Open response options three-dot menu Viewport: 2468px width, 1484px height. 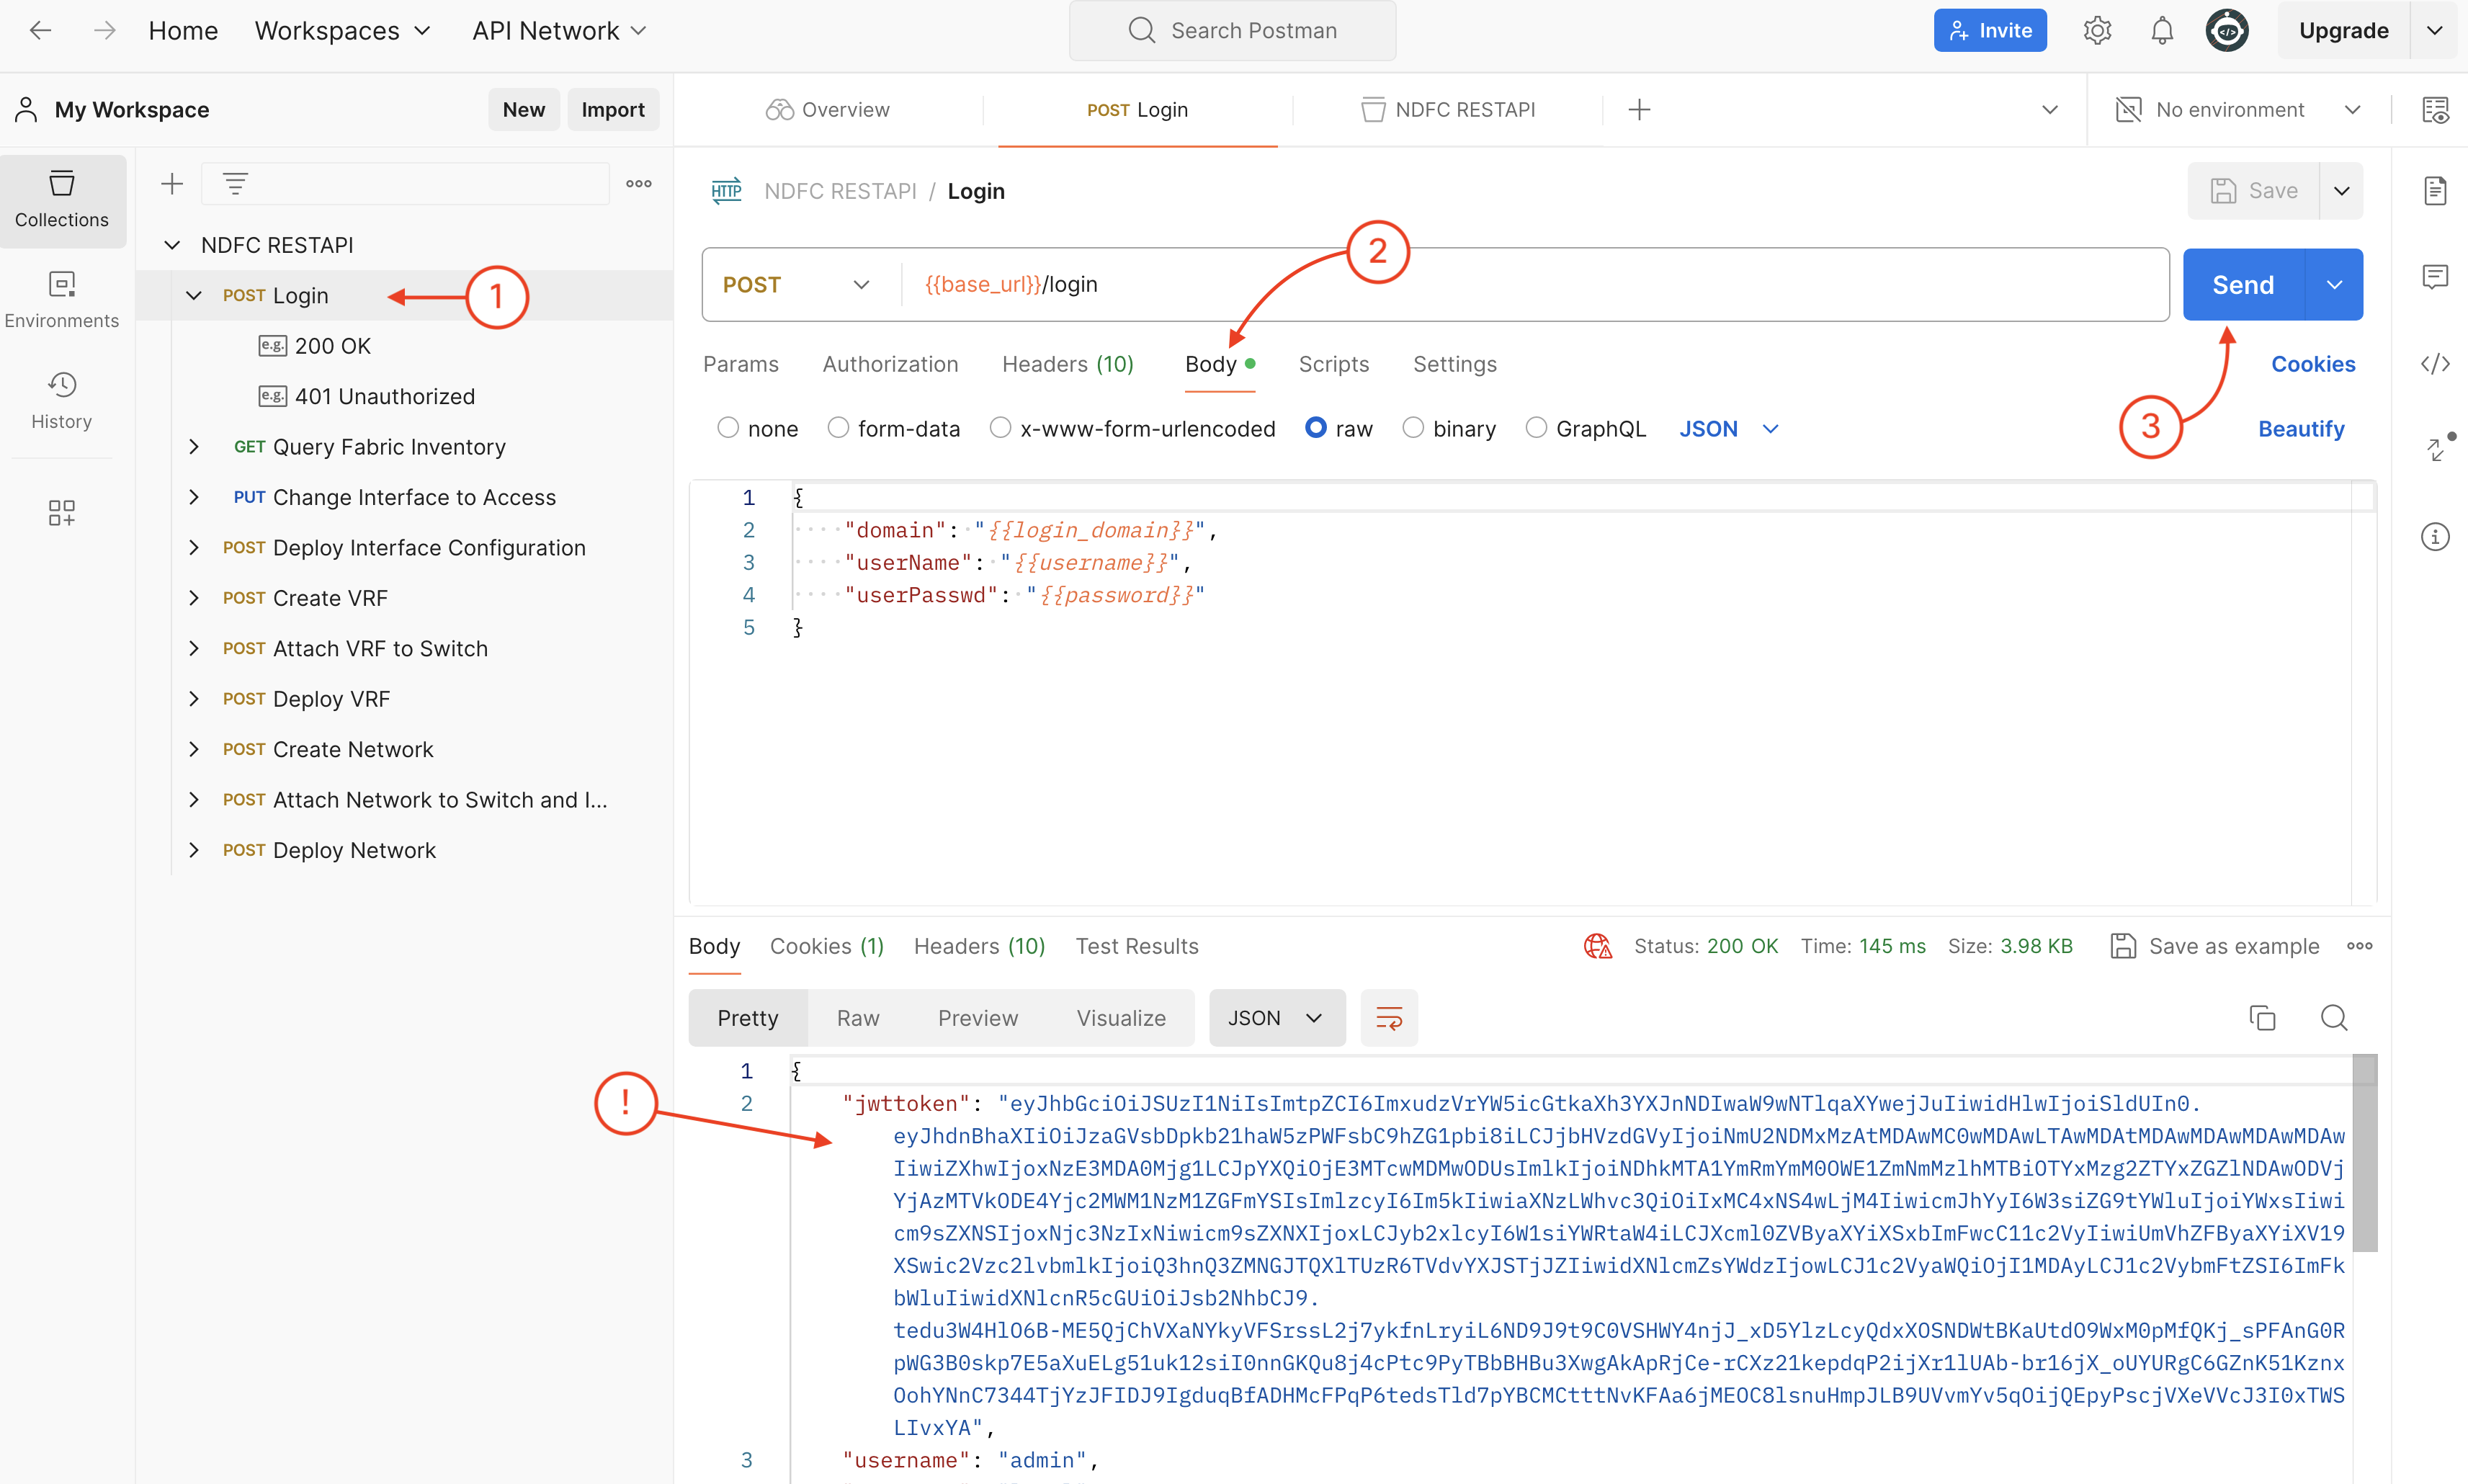click(x=2360, y=946)
